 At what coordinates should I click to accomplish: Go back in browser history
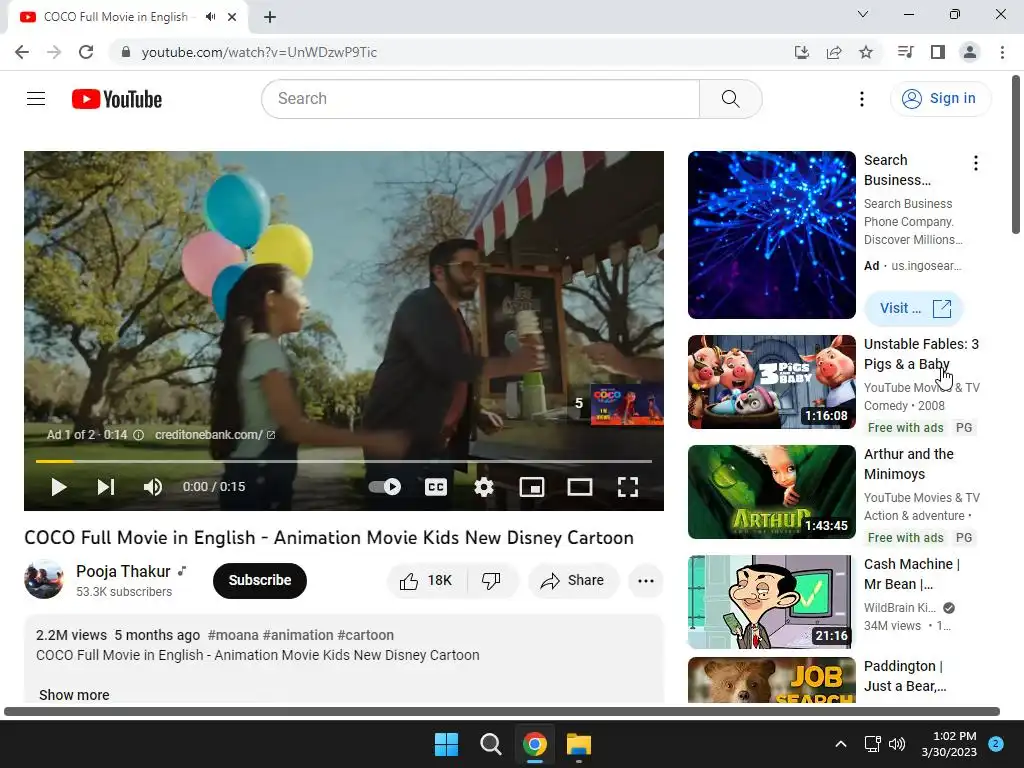(22, 52)
